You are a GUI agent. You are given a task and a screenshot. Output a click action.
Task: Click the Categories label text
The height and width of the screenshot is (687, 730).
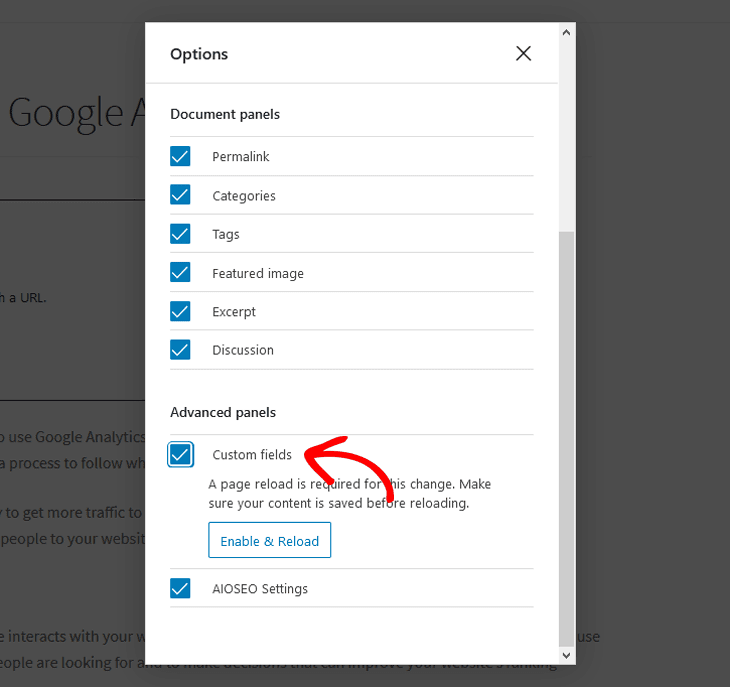coord(244,196)
